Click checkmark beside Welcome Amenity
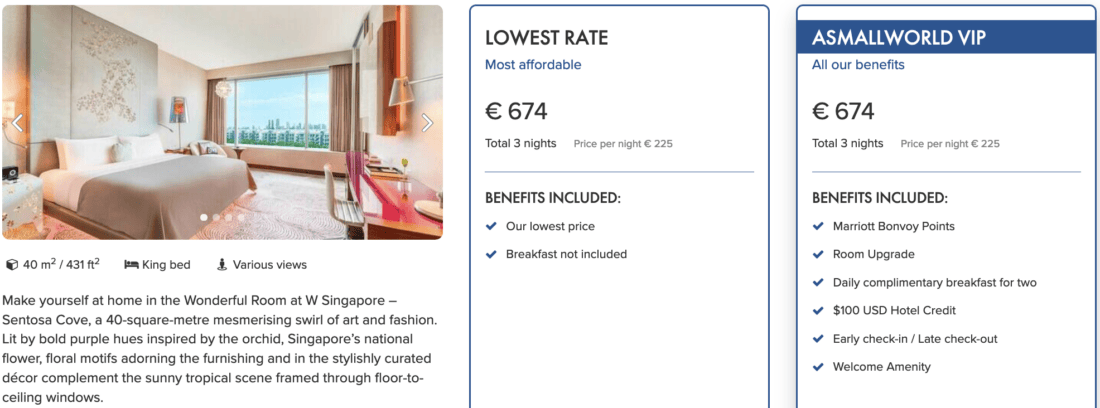This screenshot has width=1100, height=408. [818, 367]
